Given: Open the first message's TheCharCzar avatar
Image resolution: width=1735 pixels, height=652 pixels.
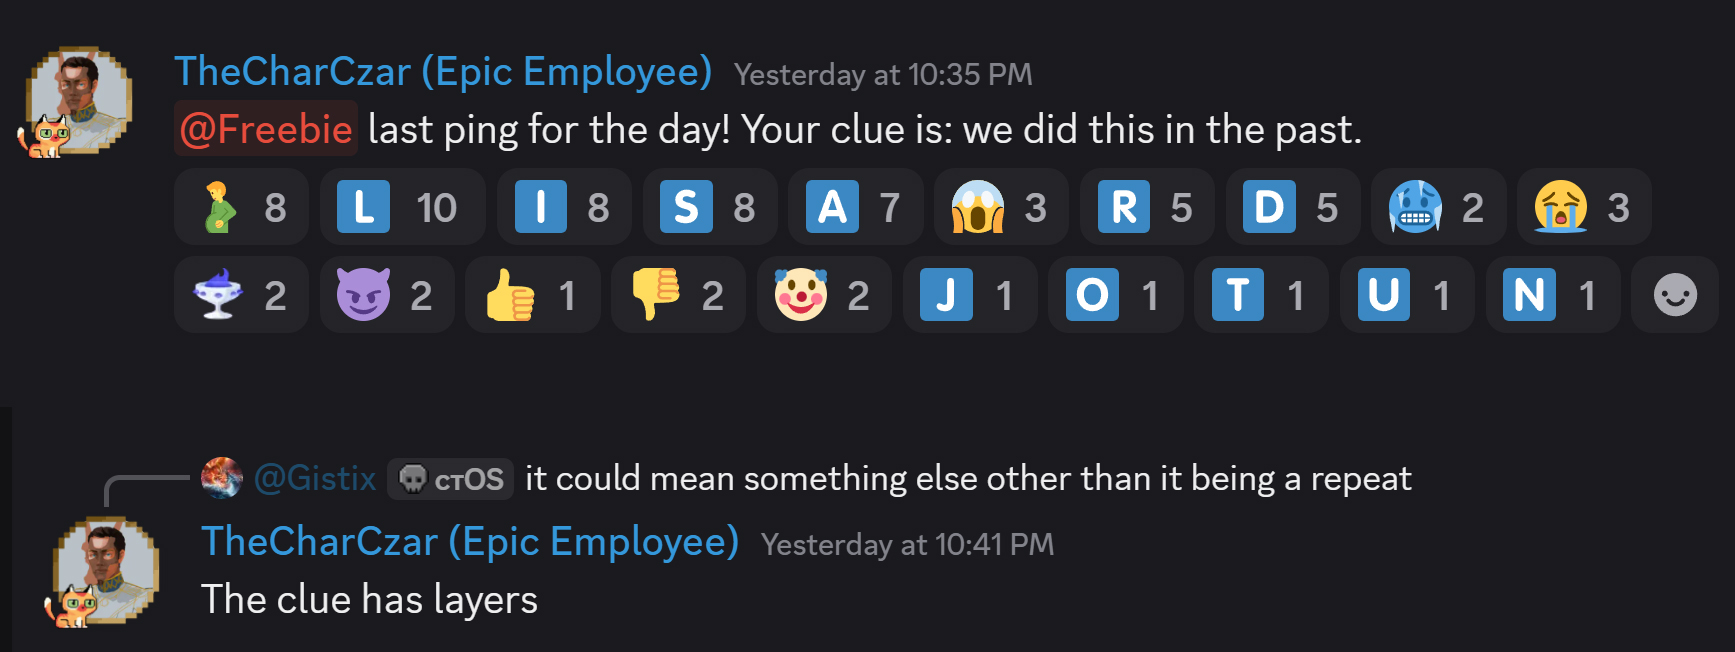Looking at the screenshot, I should pos(79,102).
